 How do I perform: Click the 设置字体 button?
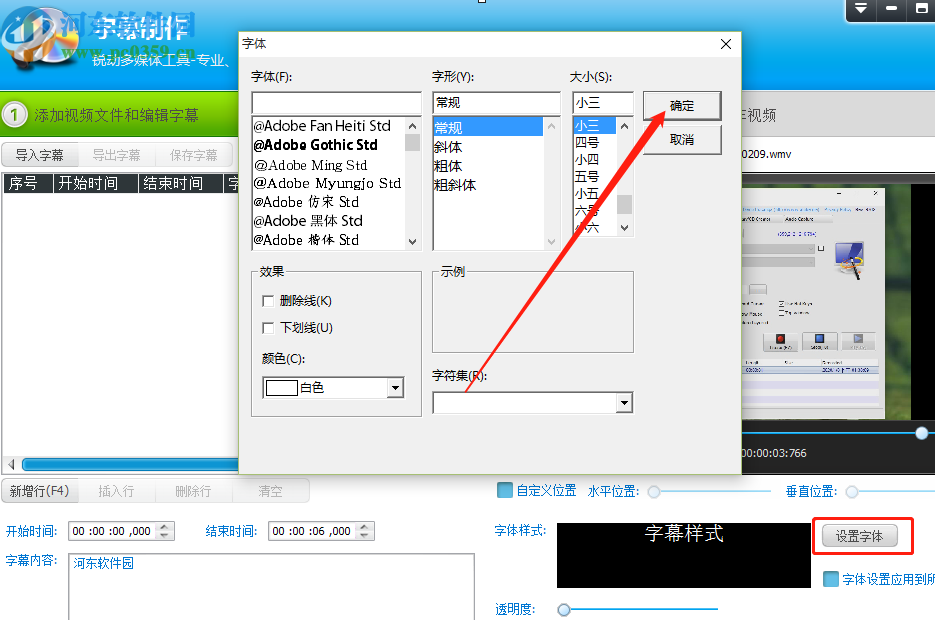860,536
